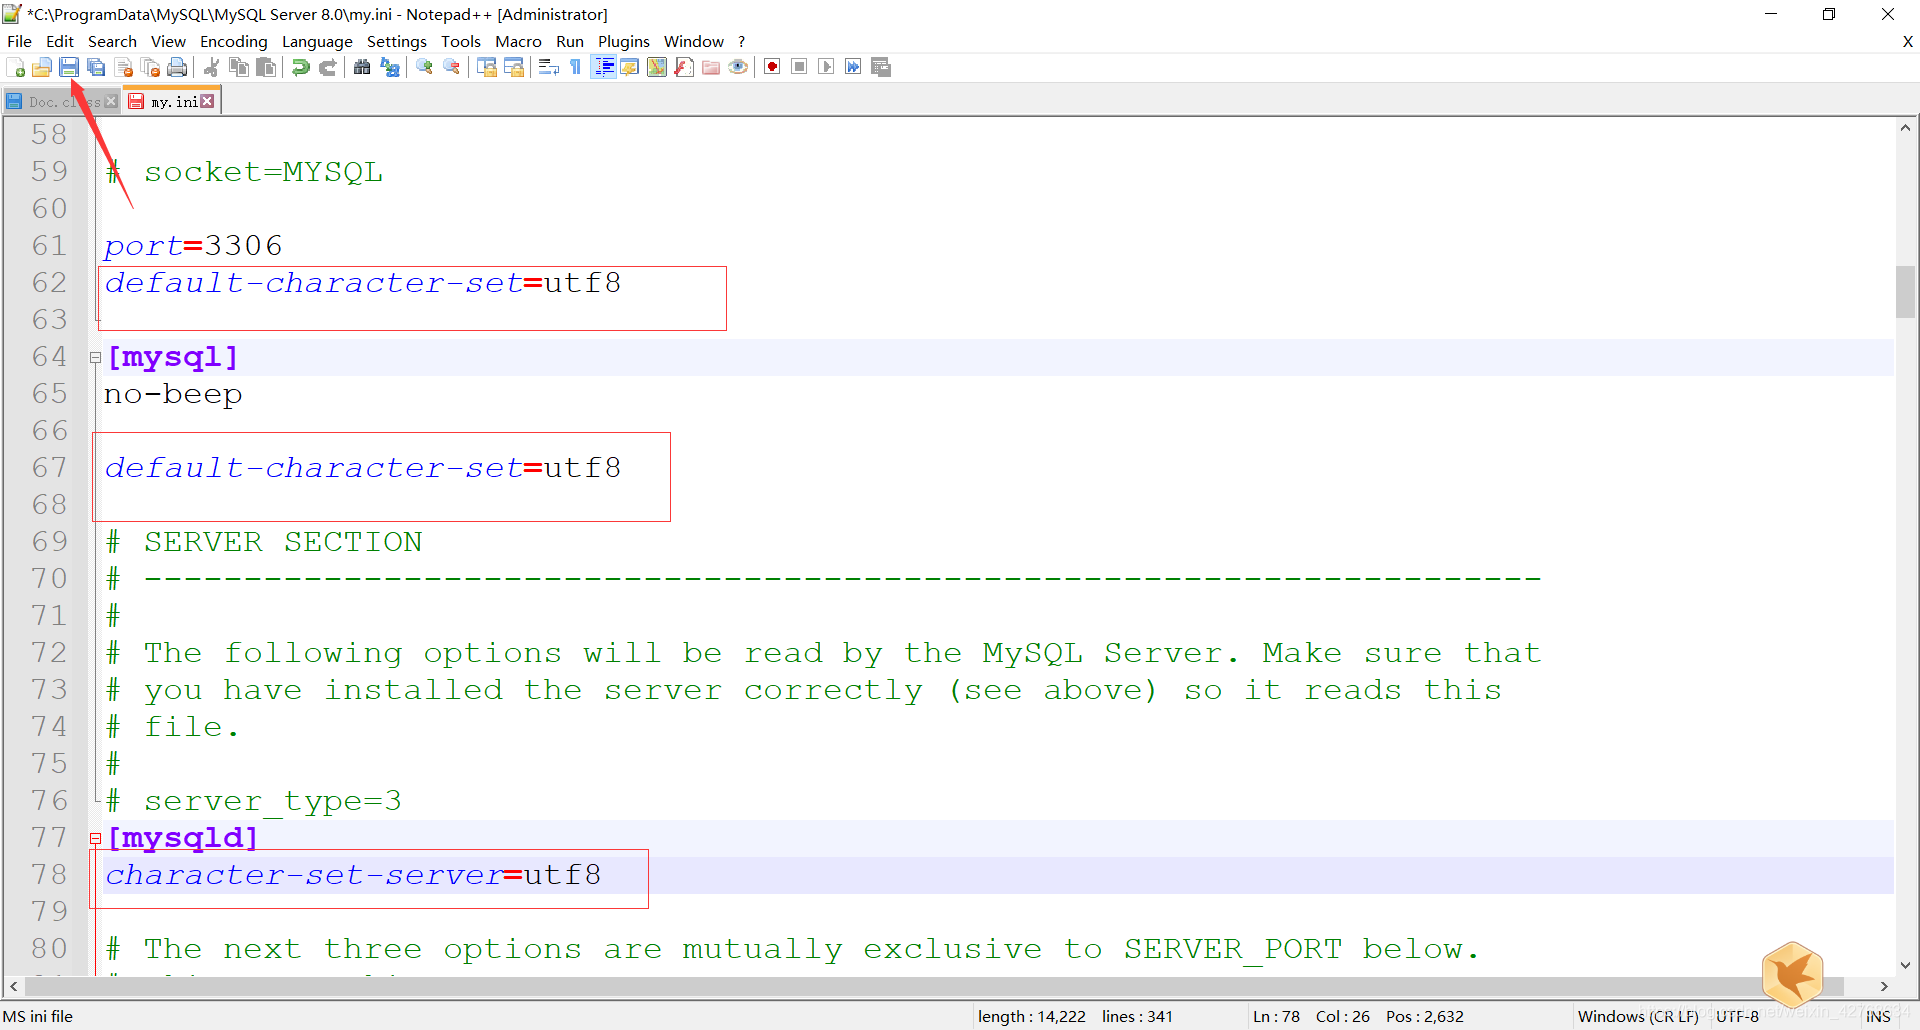The height and width of the screenshot is (1030, 1920).
Task: Toggle the Document Map icon
Action: [x=657, y=67]
